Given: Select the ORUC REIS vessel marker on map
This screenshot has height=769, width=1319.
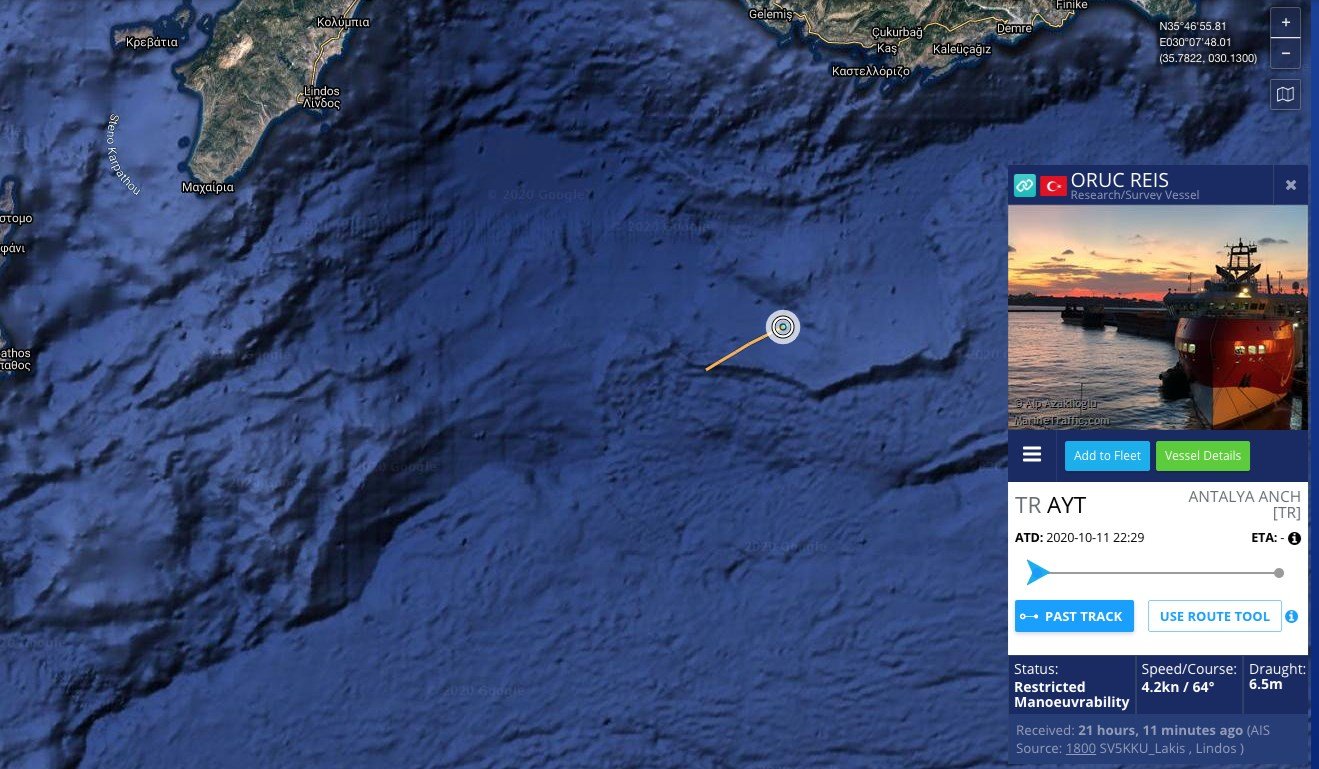Looking at the screenshot, I should point(783,326).
